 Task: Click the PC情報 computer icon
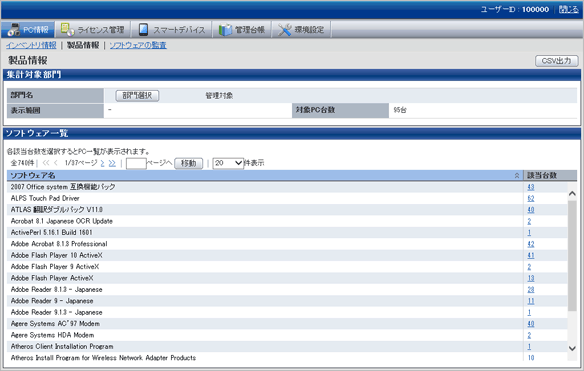pyautogui.click(x=14, y=30)
